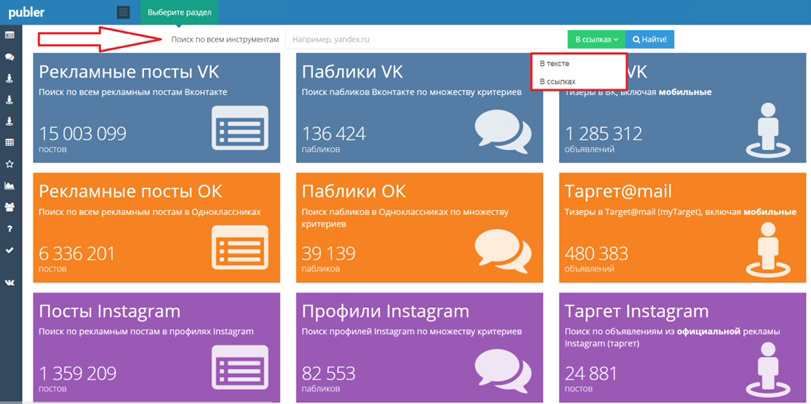Open the Посты Instagram heading
Viewport: 811px width, 404px height.
coord(110,311)
